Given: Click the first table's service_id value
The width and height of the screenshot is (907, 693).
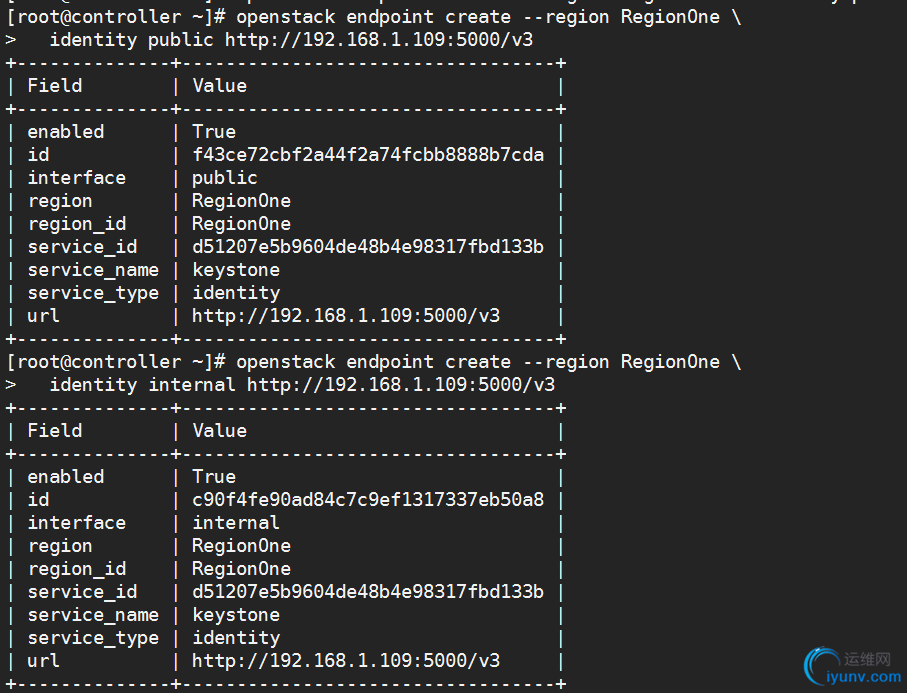Looking at the screenshot, I should [x=368, y=247].
